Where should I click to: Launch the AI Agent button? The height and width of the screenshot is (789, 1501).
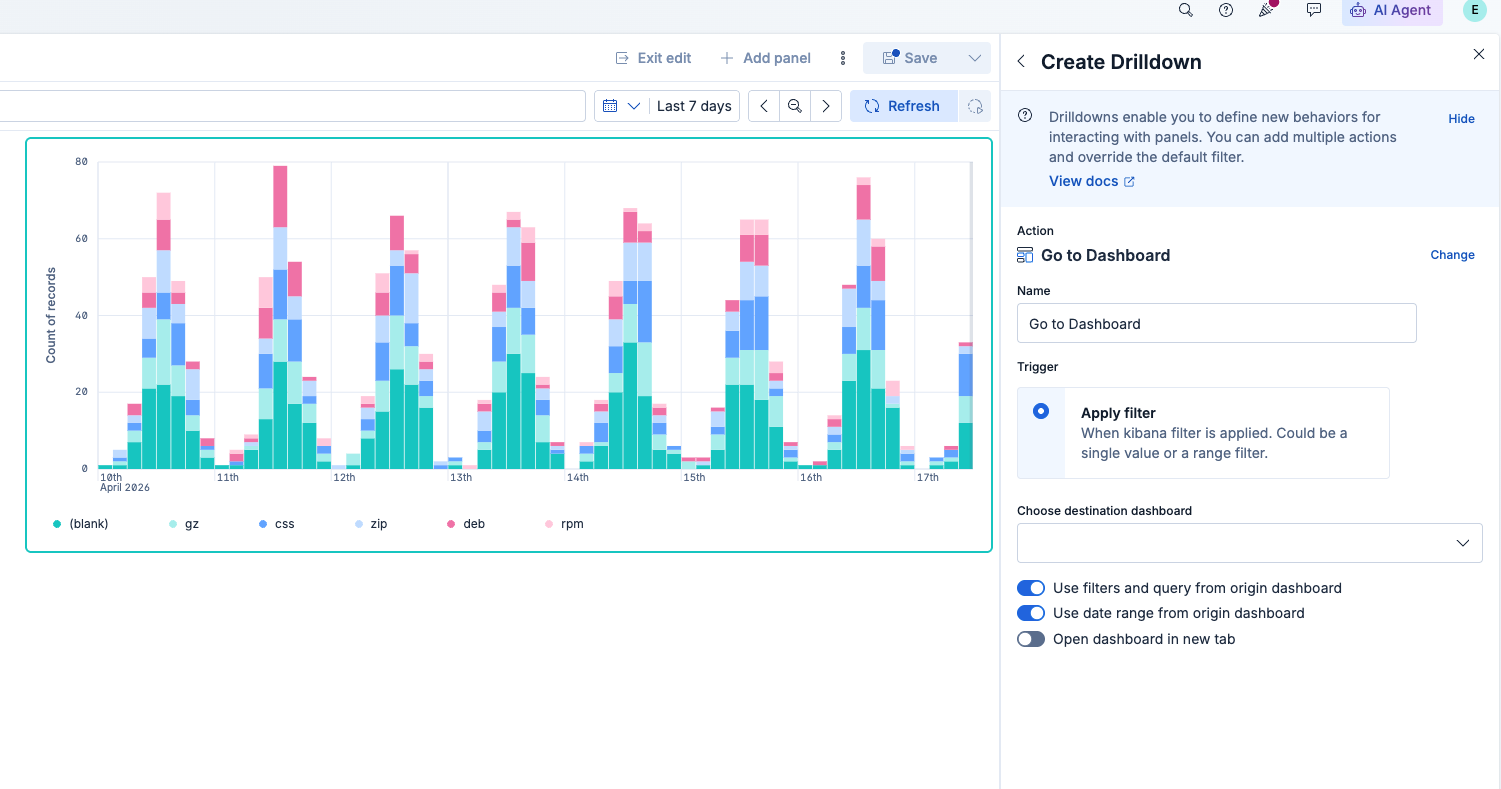click(x=1392, y=11)
